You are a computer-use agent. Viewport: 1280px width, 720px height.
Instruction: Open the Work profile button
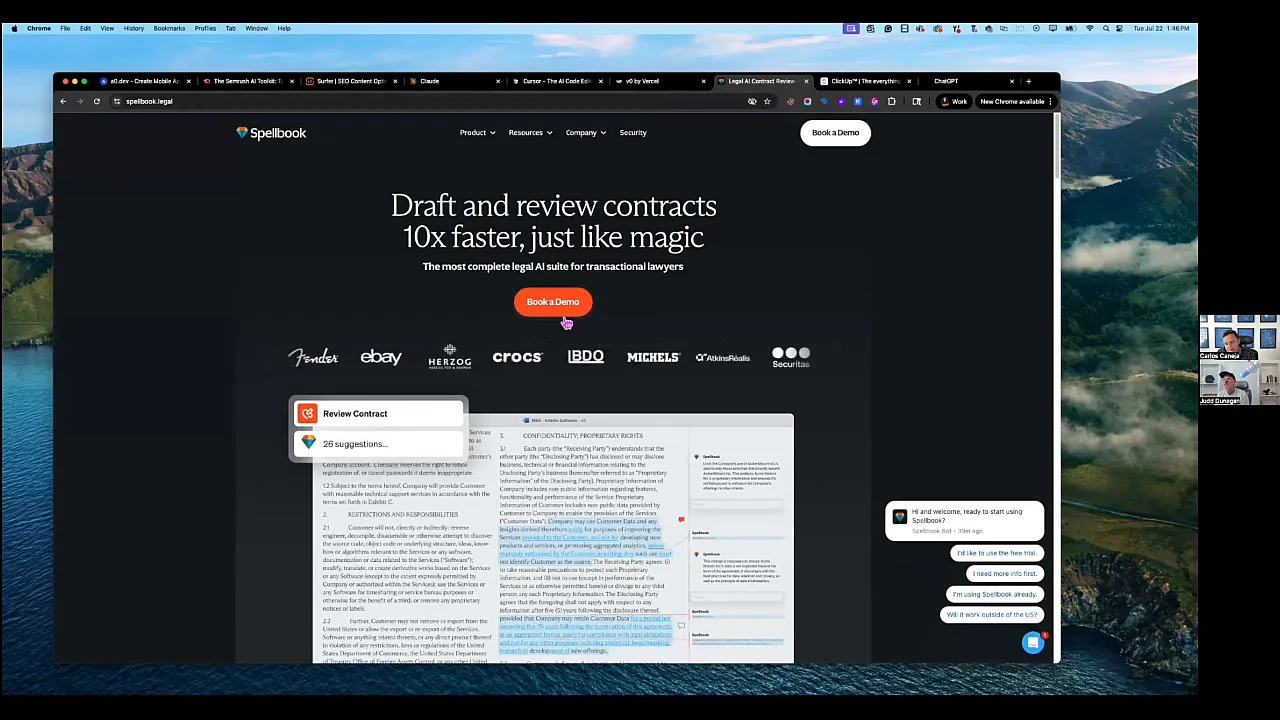pyautogui.click(x=954, y=101)
